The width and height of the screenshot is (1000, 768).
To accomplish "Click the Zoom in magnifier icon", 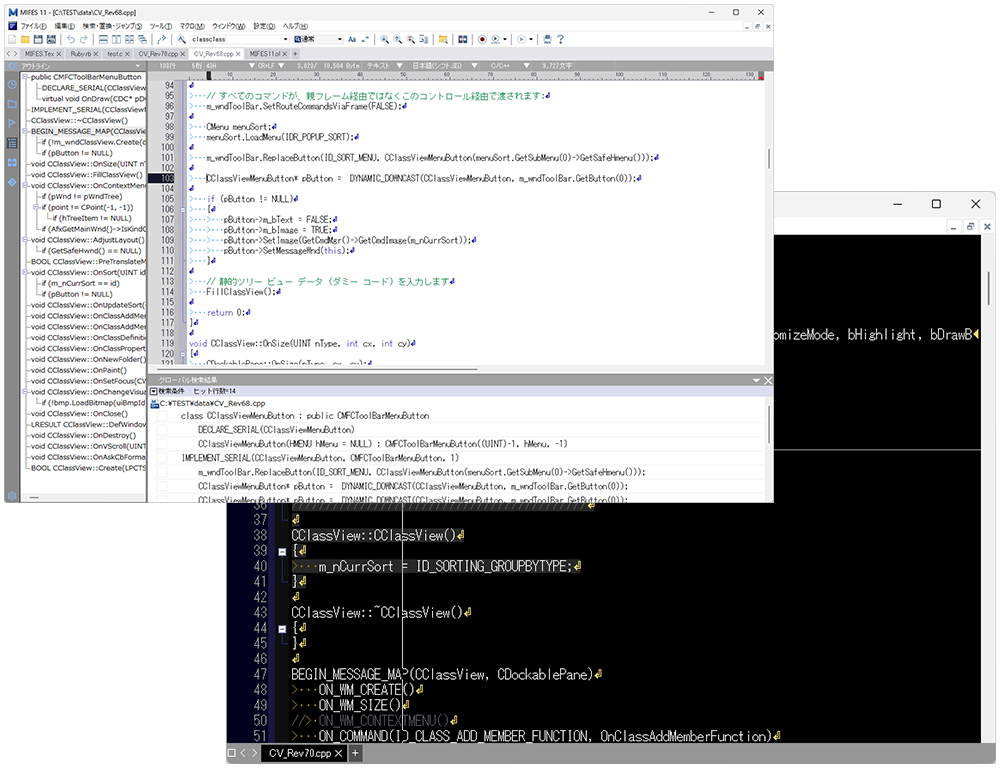I will tap(384, 39).
